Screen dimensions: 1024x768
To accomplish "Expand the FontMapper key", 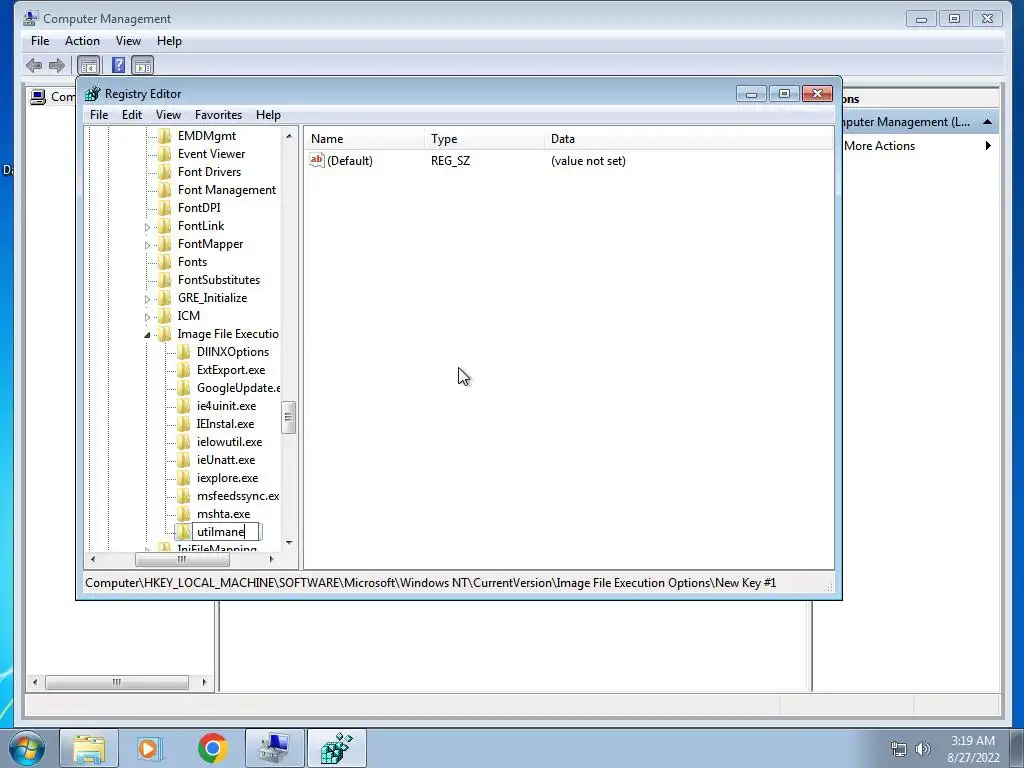I will click(147, 245).
